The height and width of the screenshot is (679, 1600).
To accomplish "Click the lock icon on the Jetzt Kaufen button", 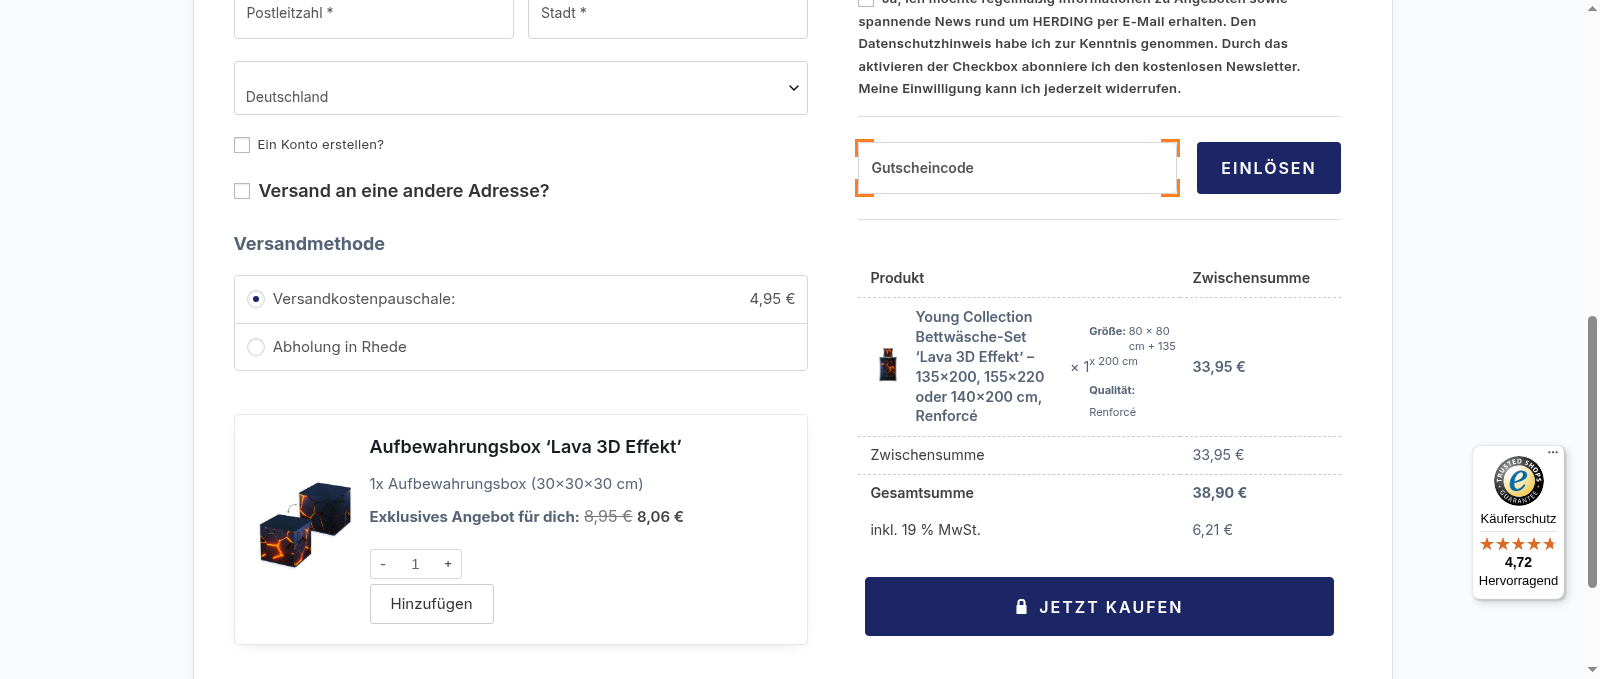I will (1020, 606).
